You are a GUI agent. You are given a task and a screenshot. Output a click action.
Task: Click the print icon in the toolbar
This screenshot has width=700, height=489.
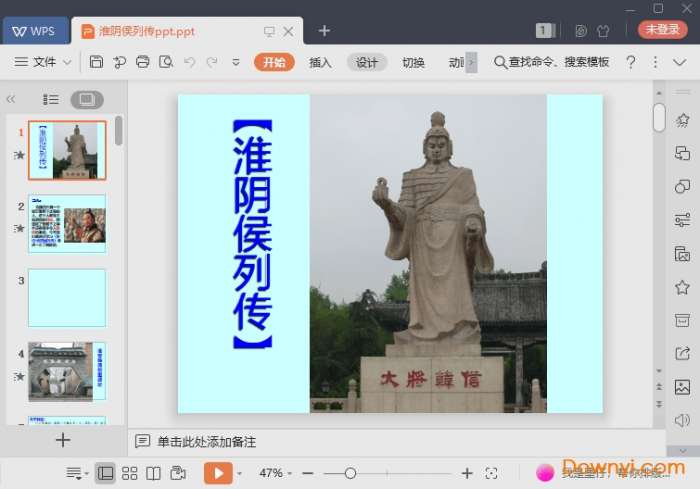pos(142,62)
